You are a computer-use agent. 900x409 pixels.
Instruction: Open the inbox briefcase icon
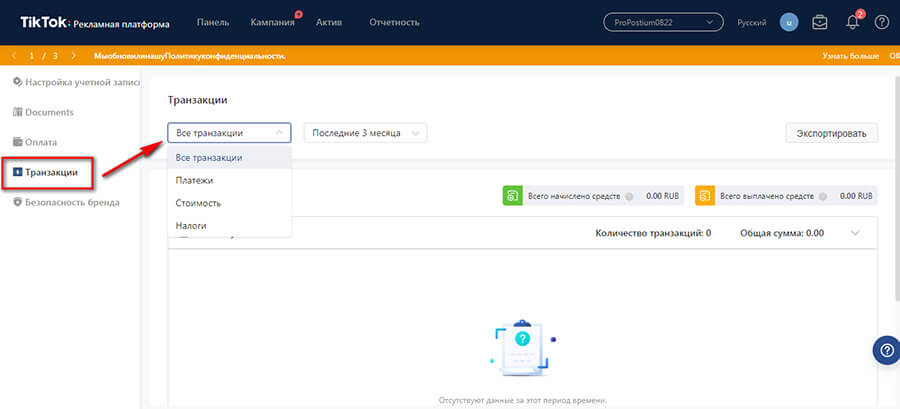(820, 22)
